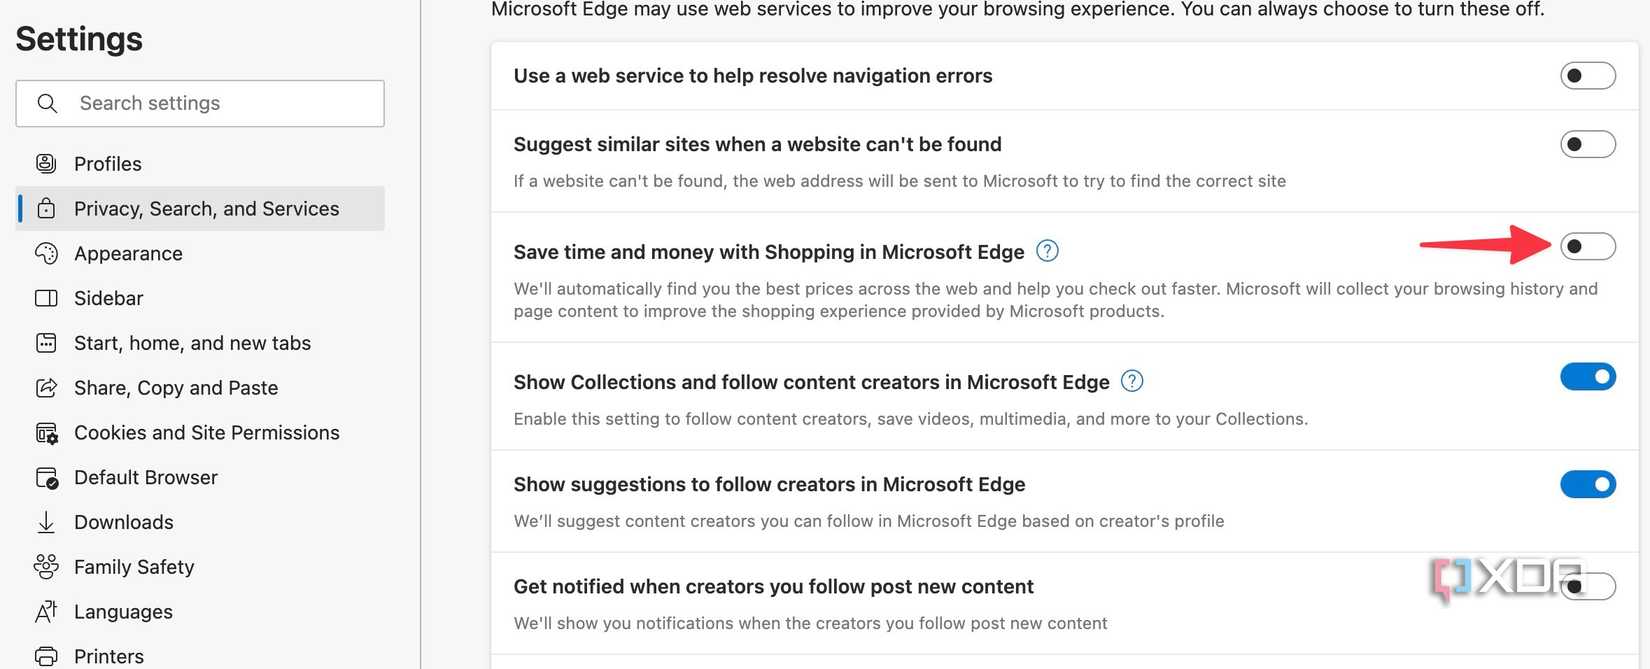Turn on Suggest similar sites toggle
This screenshot has height=669, width=1650.
(1587, 144)
